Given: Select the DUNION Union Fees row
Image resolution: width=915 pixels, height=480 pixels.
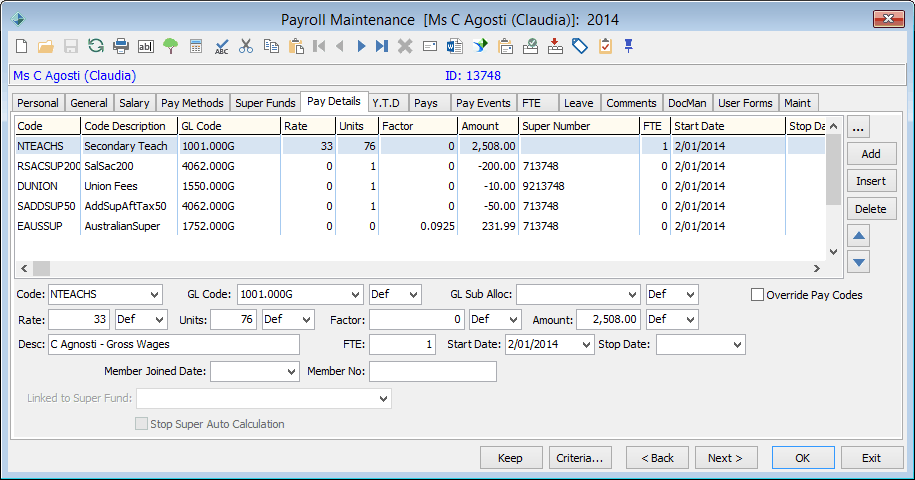Looking at the screenshot, I should tap(420, 186).
